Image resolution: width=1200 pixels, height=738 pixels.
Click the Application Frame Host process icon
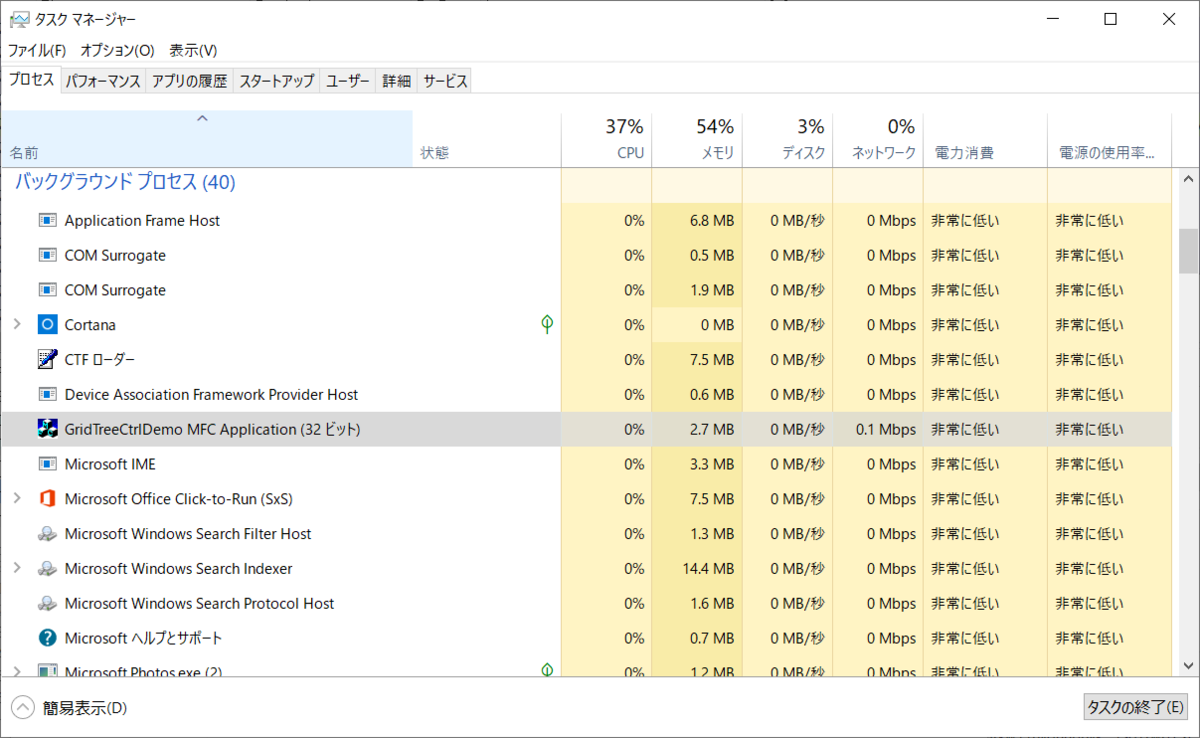(47, 220)
